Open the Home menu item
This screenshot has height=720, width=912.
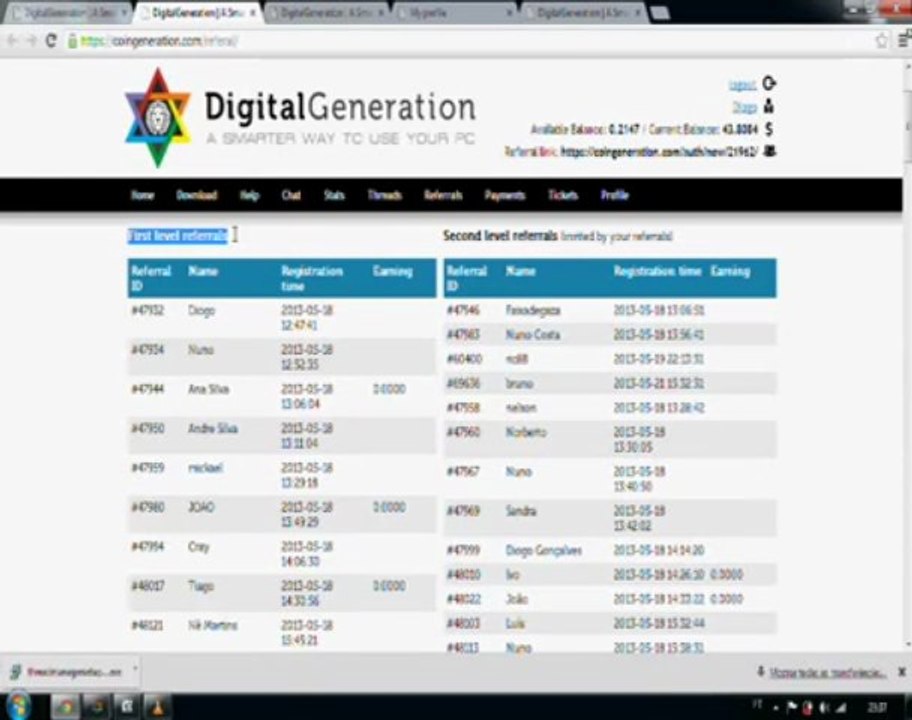[142, 195]
